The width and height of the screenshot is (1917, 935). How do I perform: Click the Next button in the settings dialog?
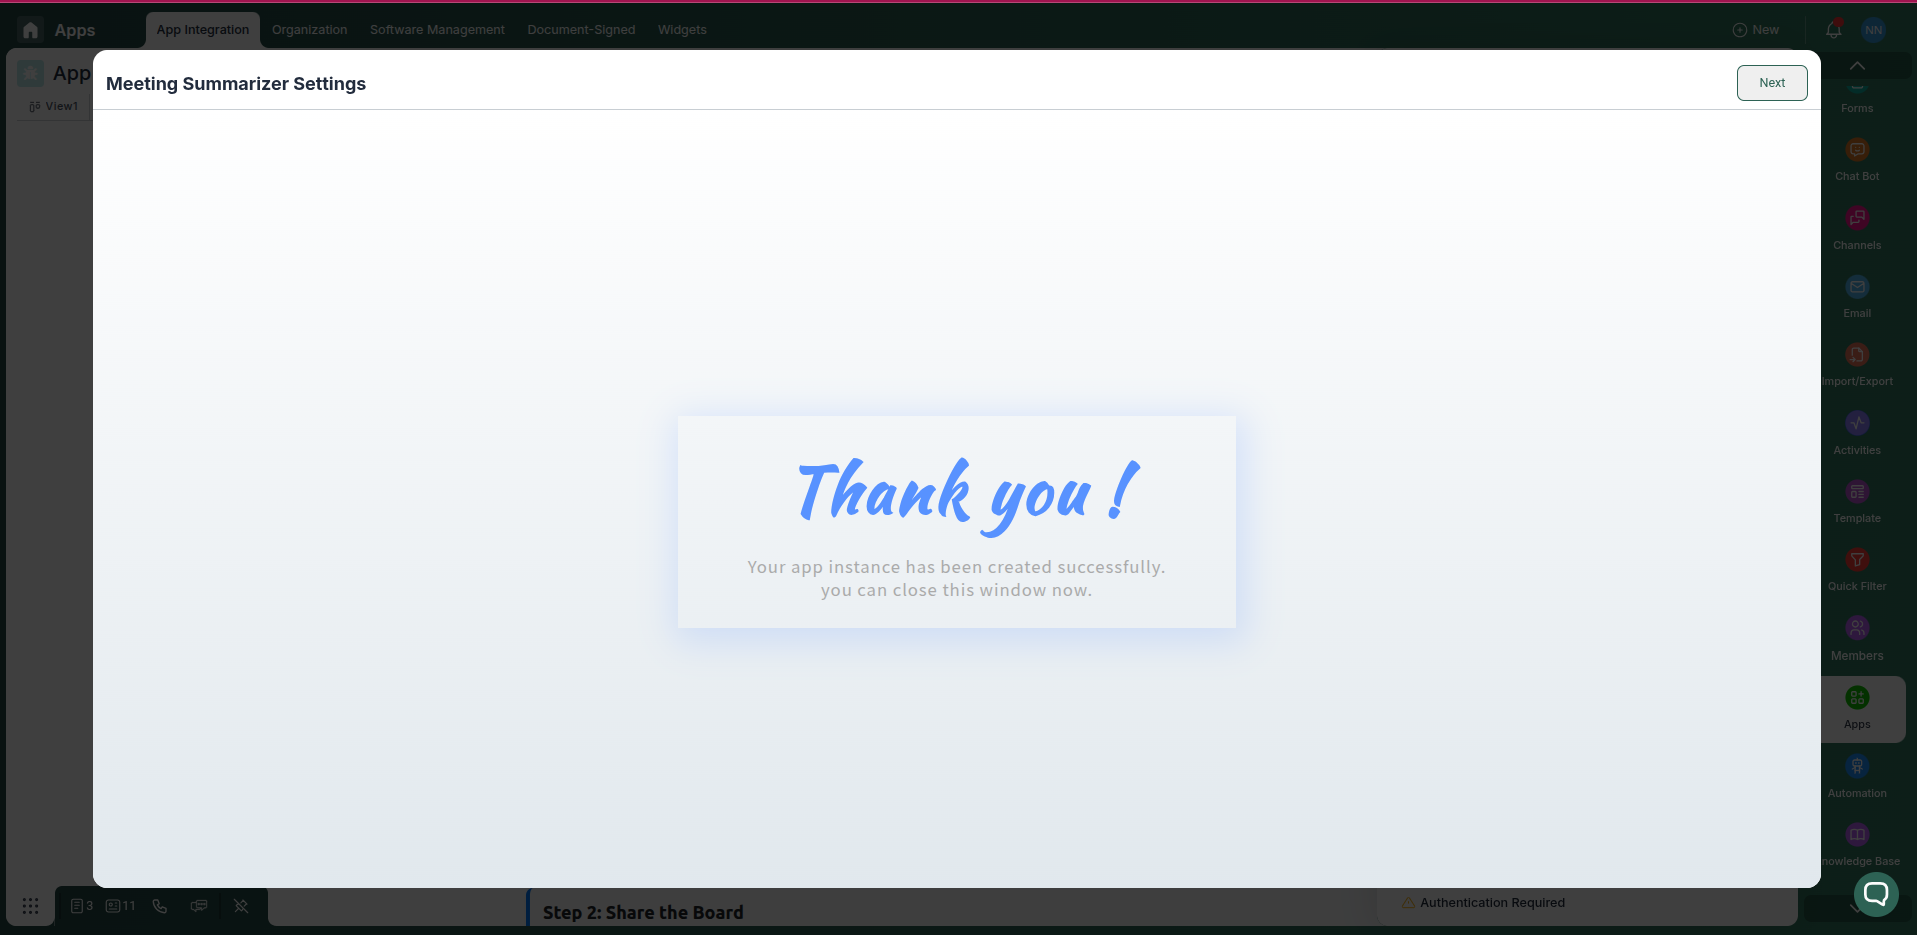pos(1771,83)
